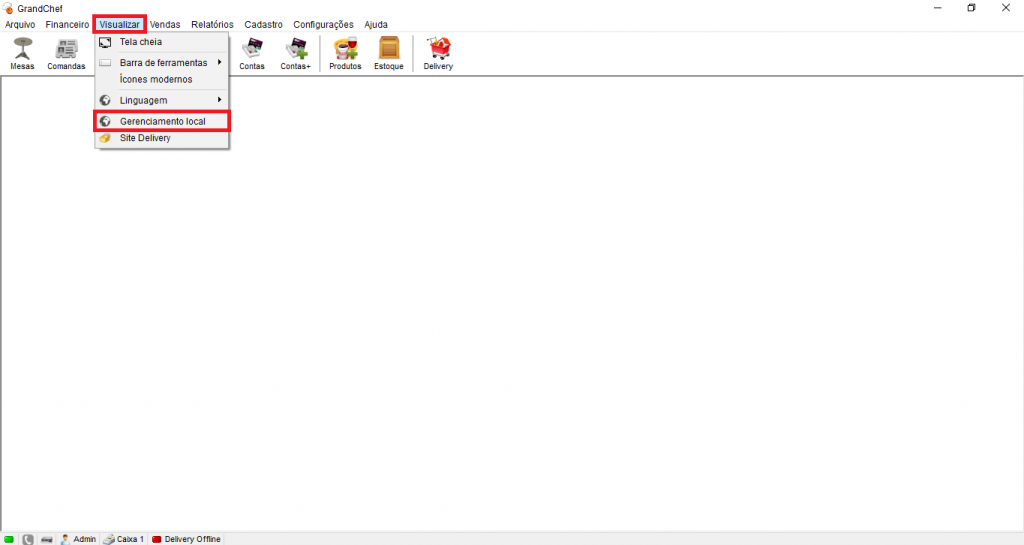Open the Configurações menu
This screenshot has width=1024, height=545.
[323, 24]
